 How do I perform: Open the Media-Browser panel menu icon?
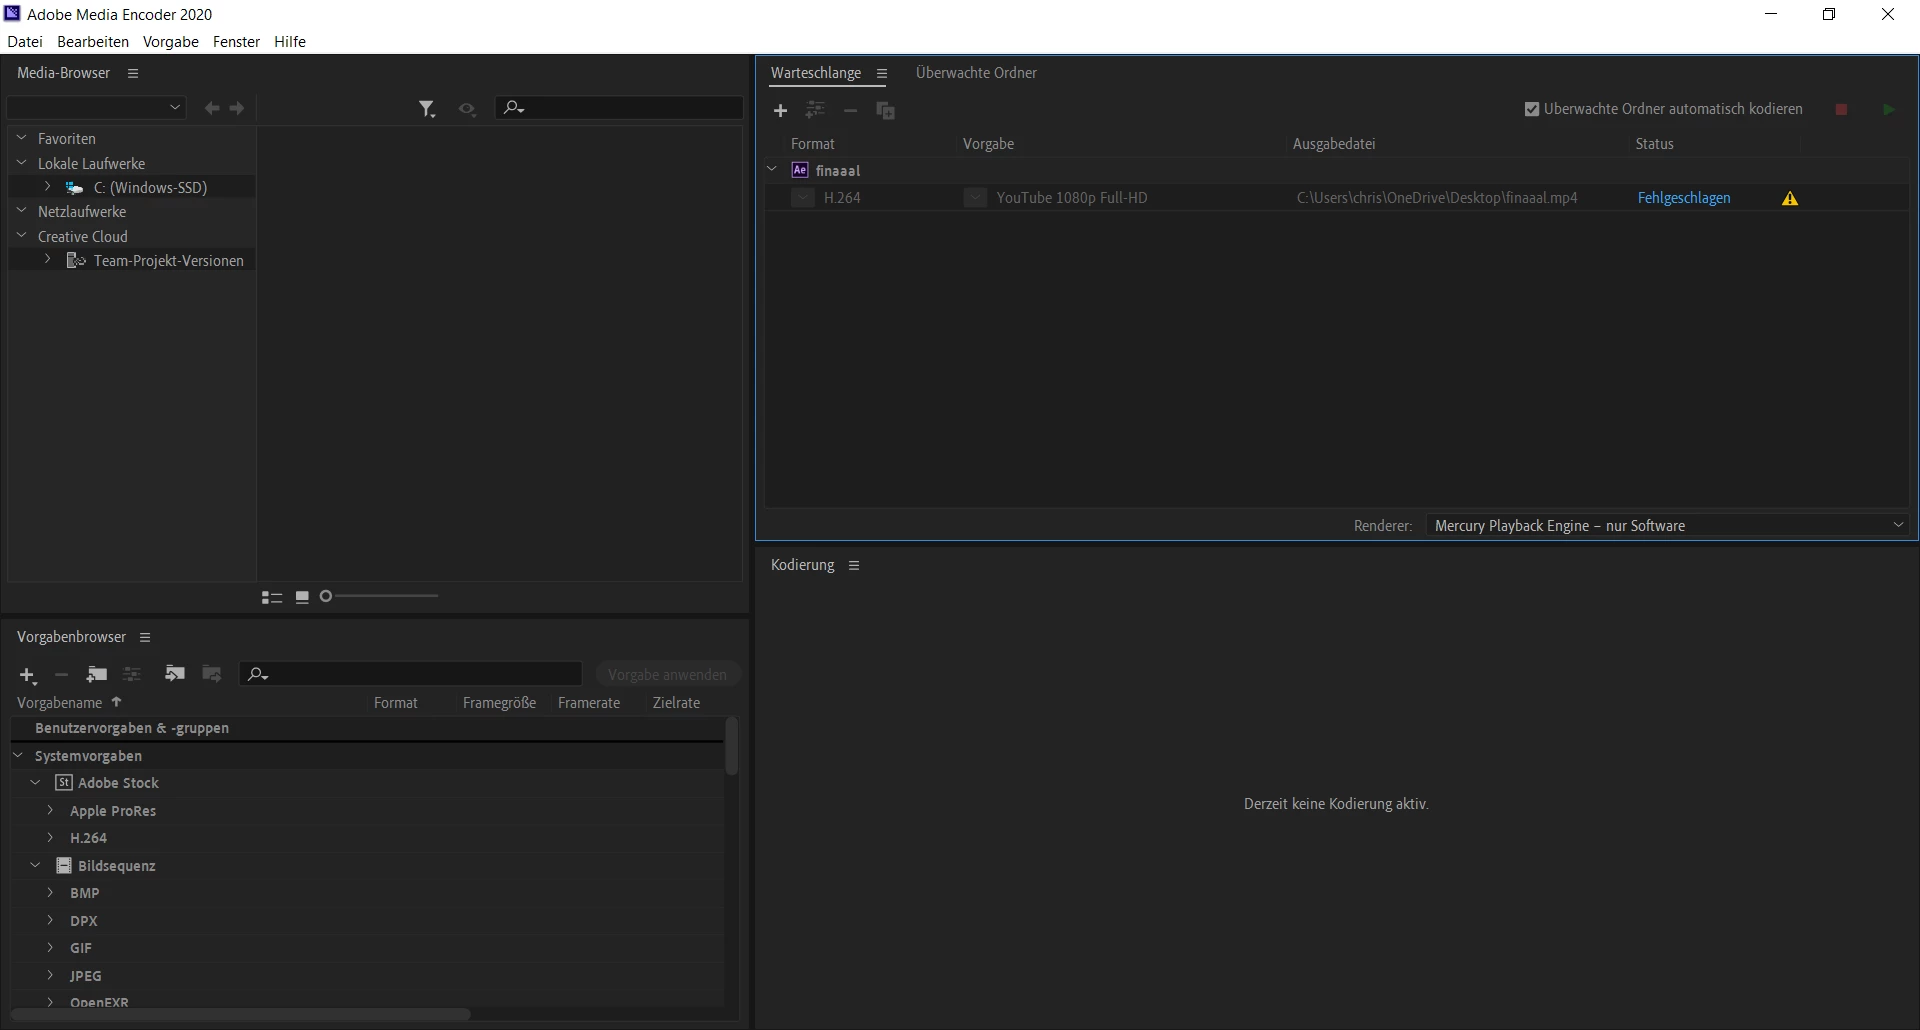pos(133,73)
